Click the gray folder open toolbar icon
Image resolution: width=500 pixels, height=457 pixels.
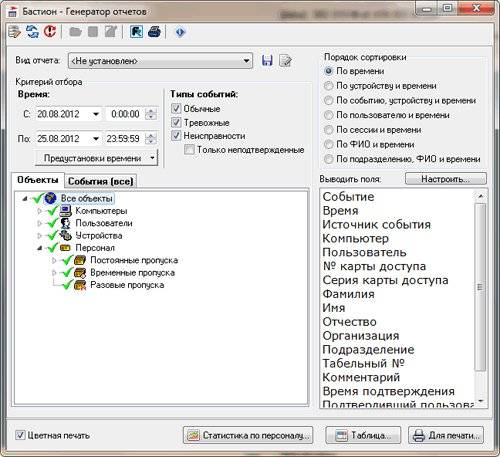point(75,32)
